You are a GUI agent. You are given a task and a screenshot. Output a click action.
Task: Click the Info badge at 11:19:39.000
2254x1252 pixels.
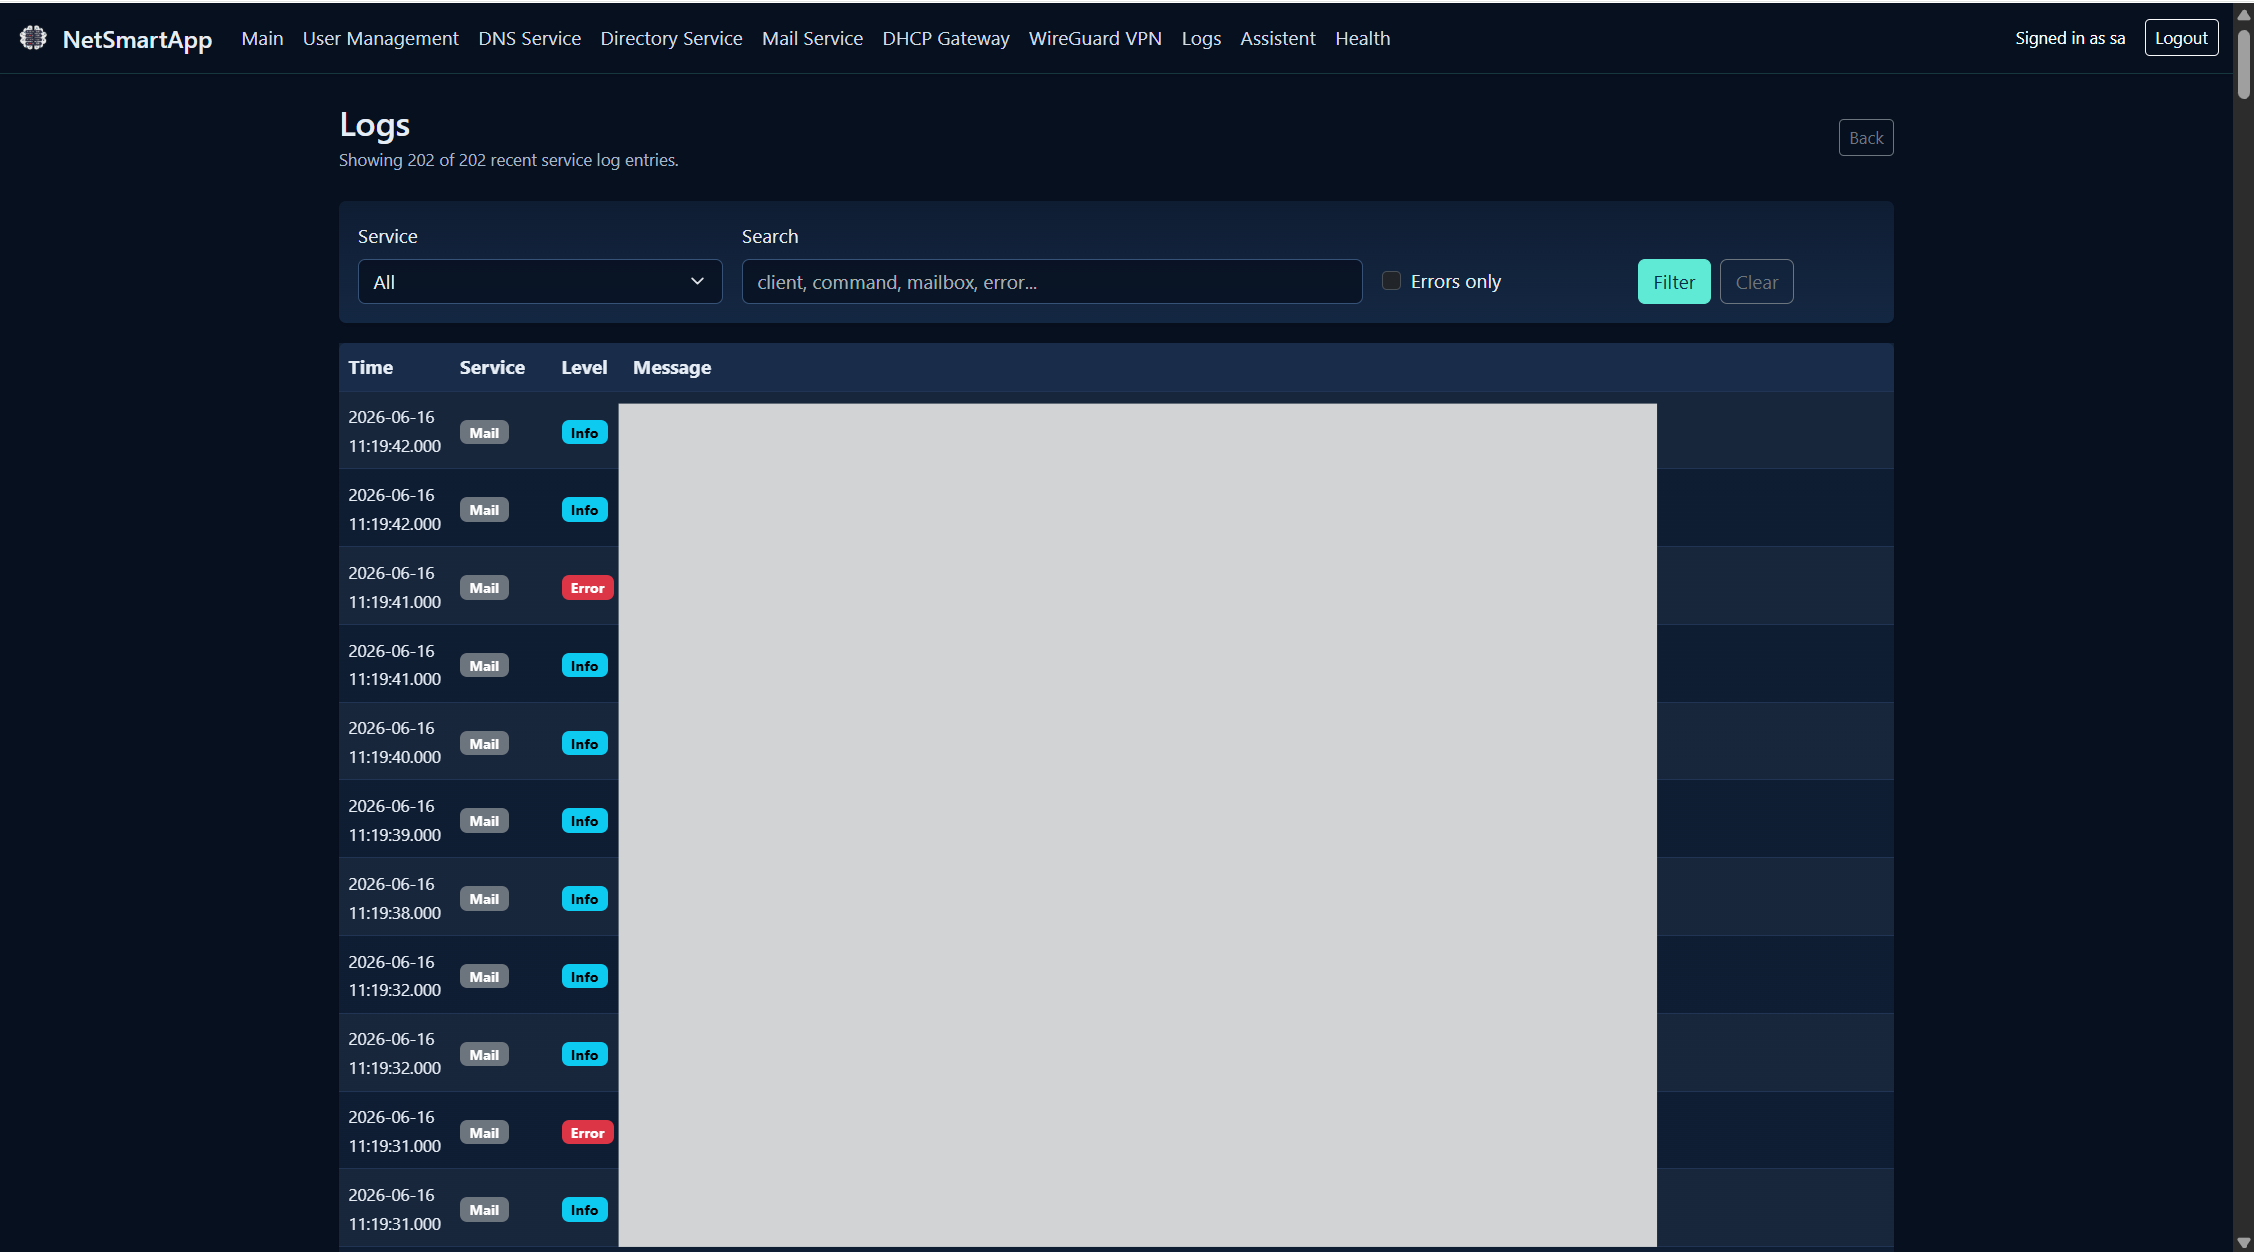click(584, 821)
